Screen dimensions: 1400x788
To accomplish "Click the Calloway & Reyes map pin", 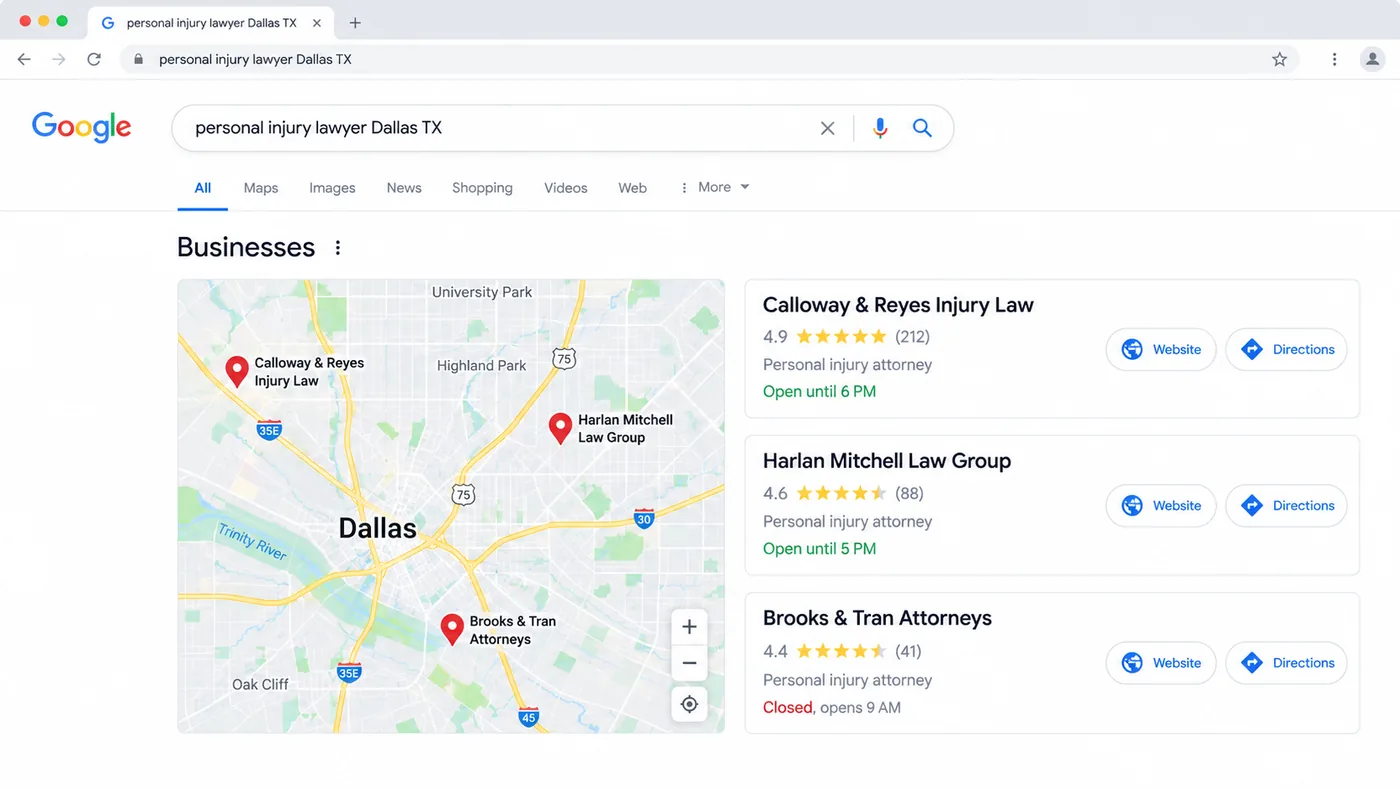I will click(236, 371).
